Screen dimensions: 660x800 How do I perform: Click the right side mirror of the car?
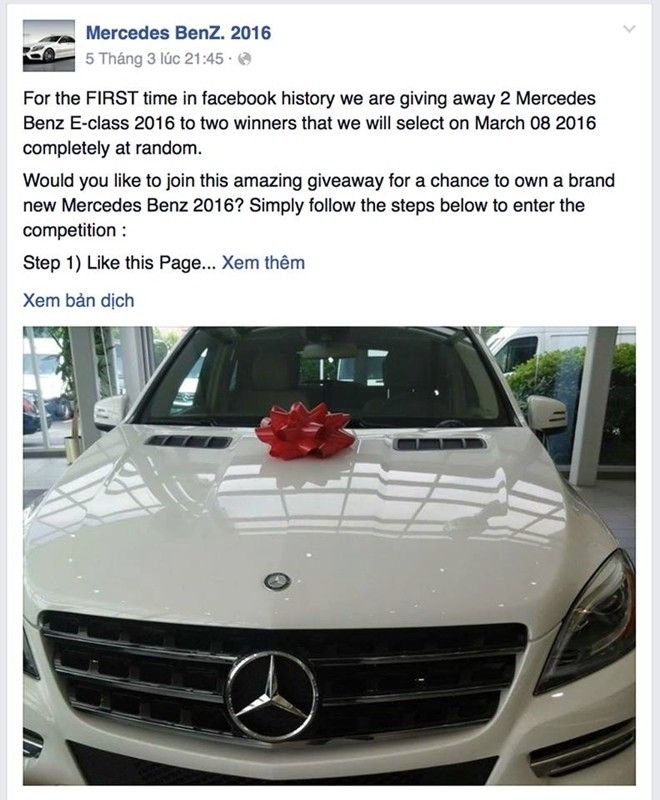point(546,416)
